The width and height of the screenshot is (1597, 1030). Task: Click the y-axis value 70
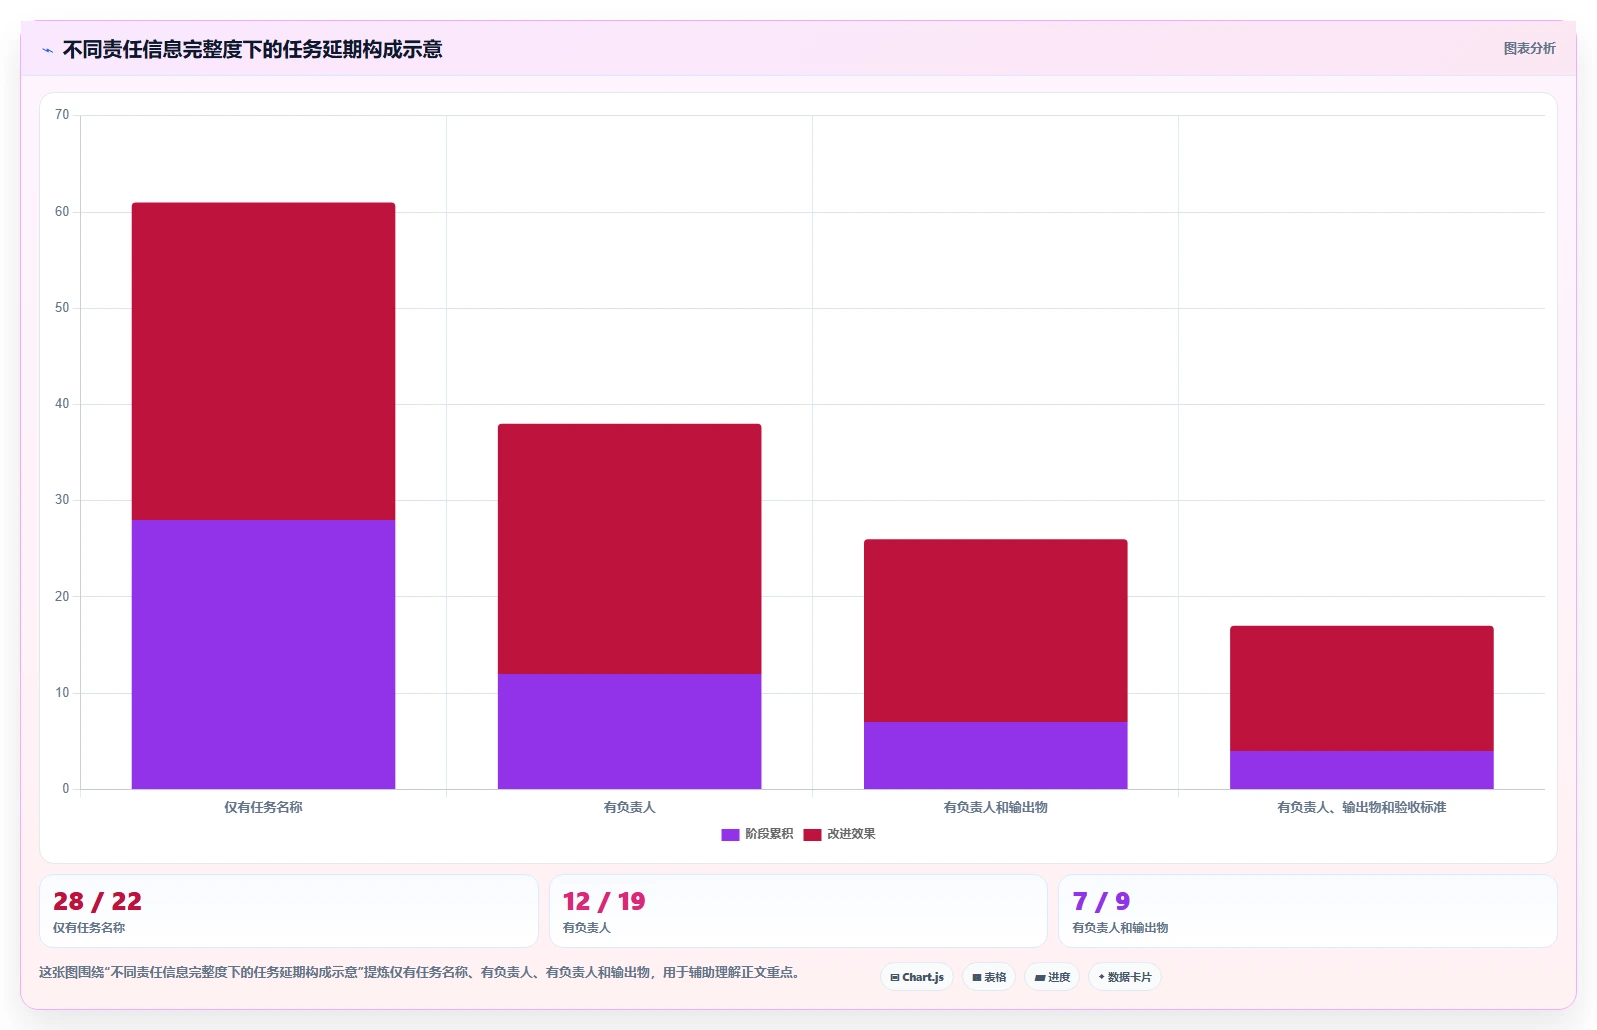(62, 115)
